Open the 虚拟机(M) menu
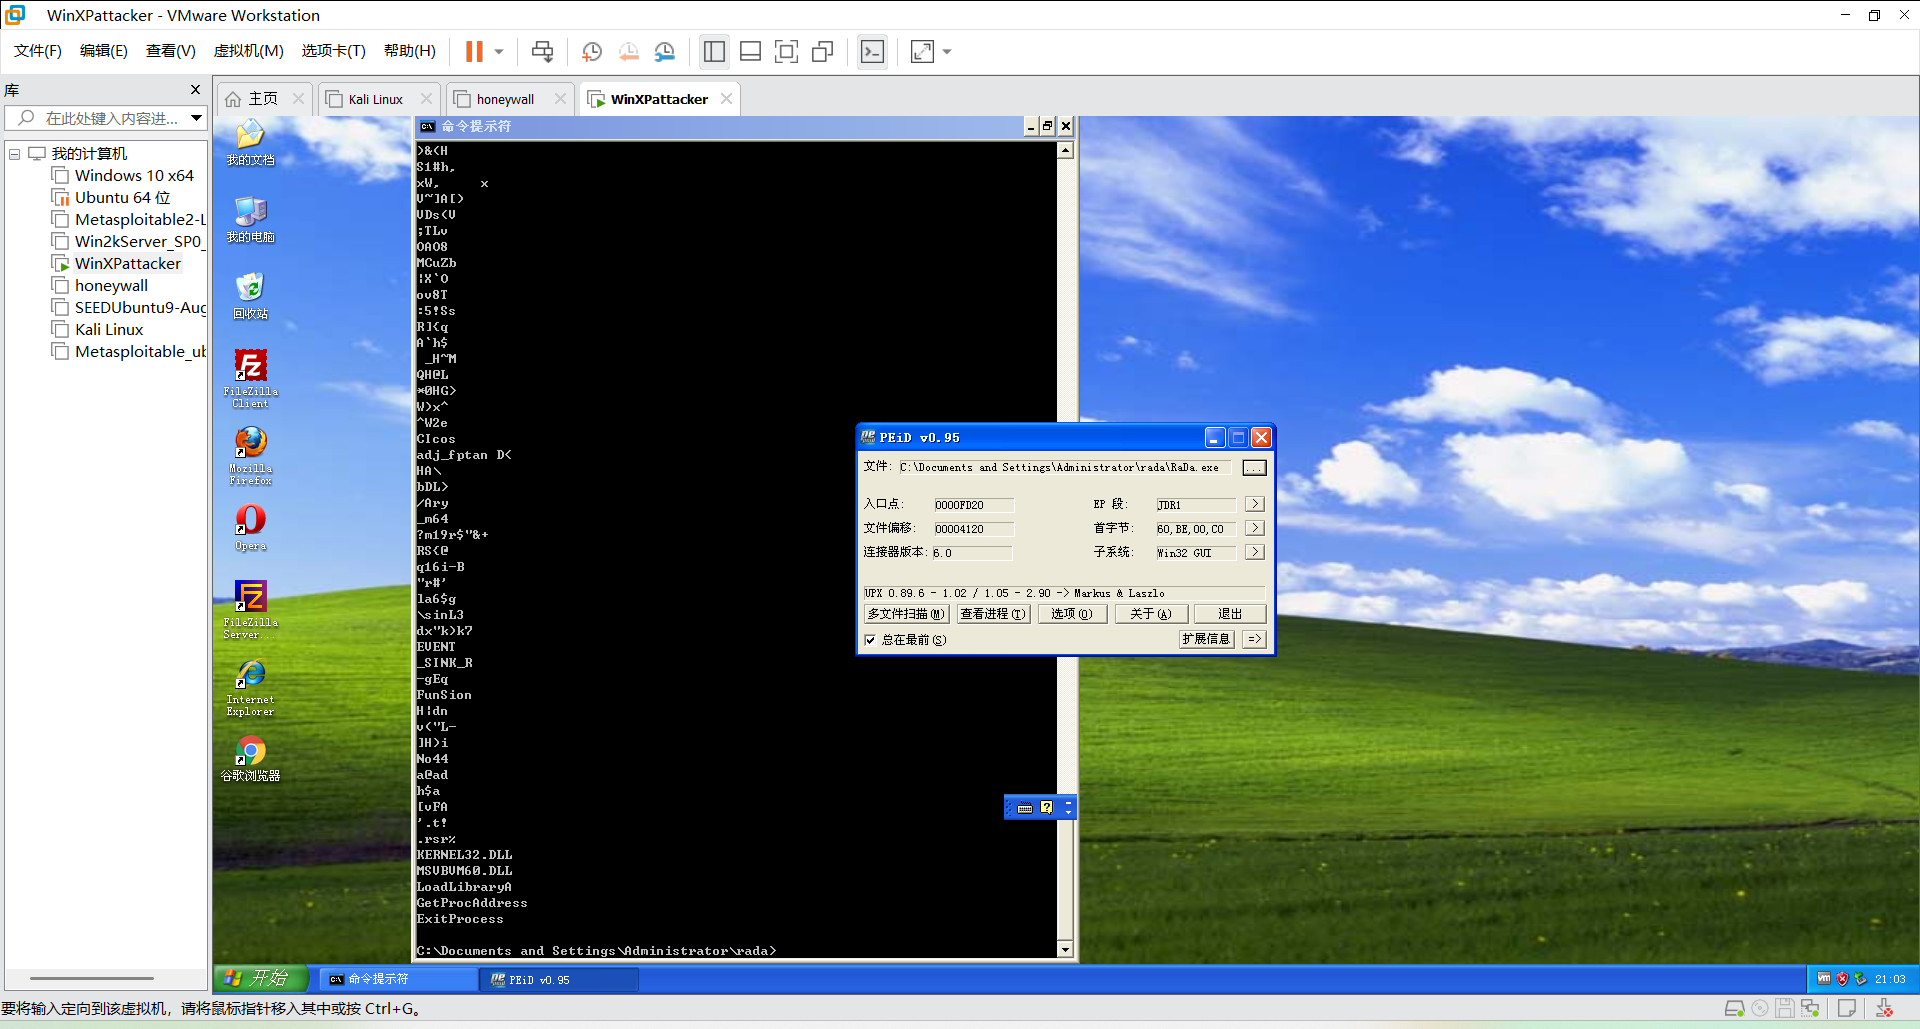Screen dimensions: 1920x1029 point(249,51)
